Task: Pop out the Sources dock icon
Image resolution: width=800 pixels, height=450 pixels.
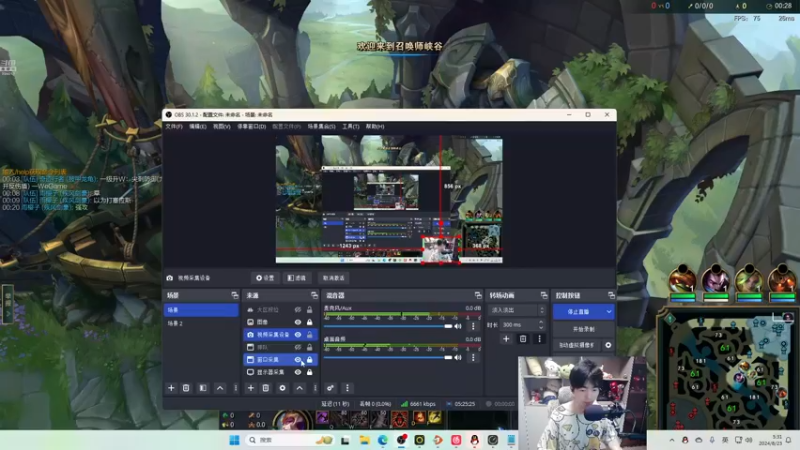Action: (314, 295)
